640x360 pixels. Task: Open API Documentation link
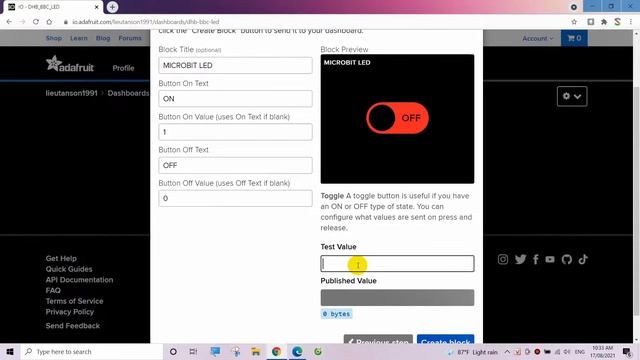point(80,280)
